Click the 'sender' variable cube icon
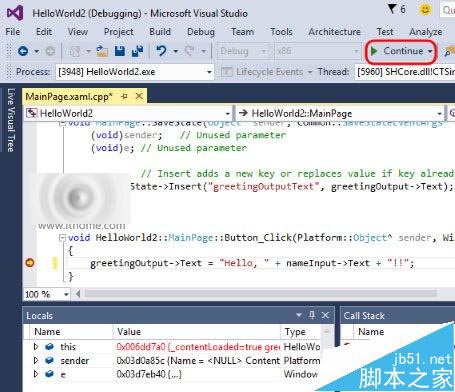 pyautogui.click(x=49, y=360)
